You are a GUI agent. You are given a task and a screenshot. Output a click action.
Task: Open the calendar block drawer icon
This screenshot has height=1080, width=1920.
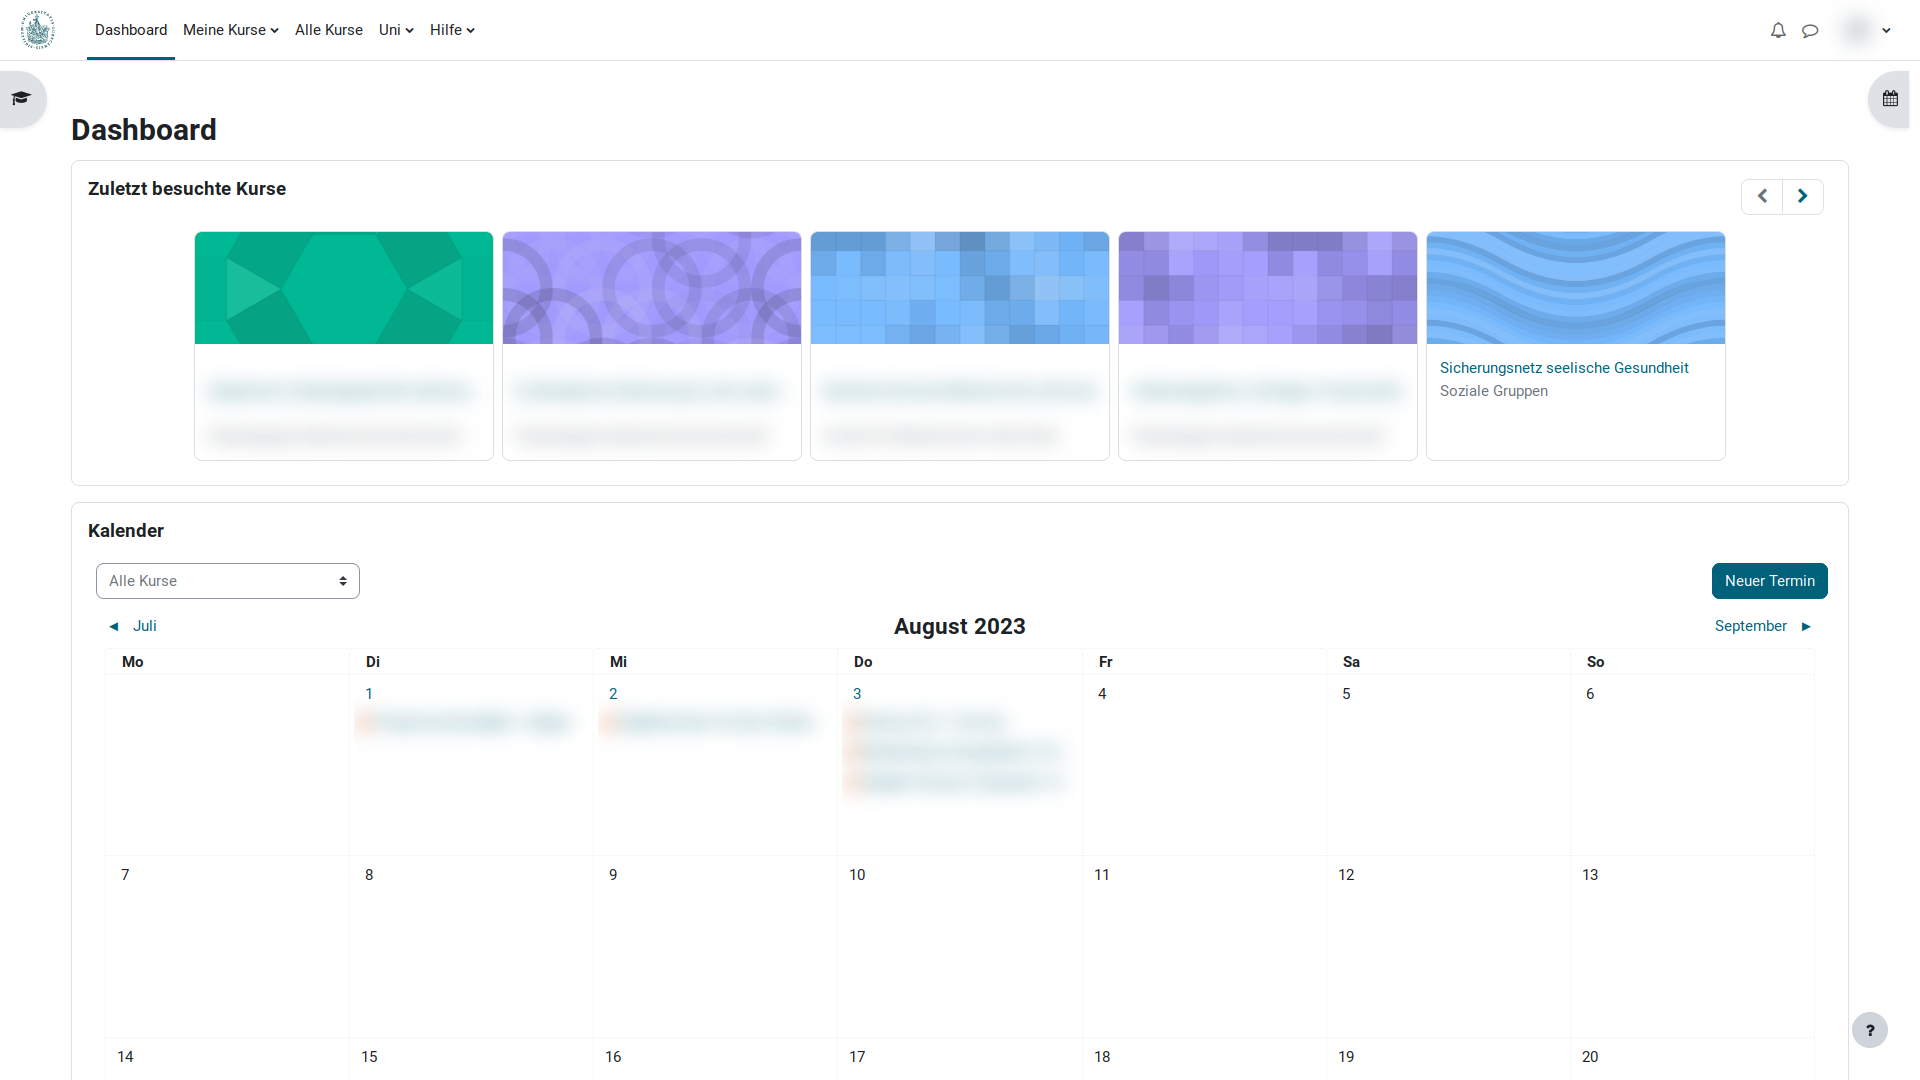[x=1890, y=98]
